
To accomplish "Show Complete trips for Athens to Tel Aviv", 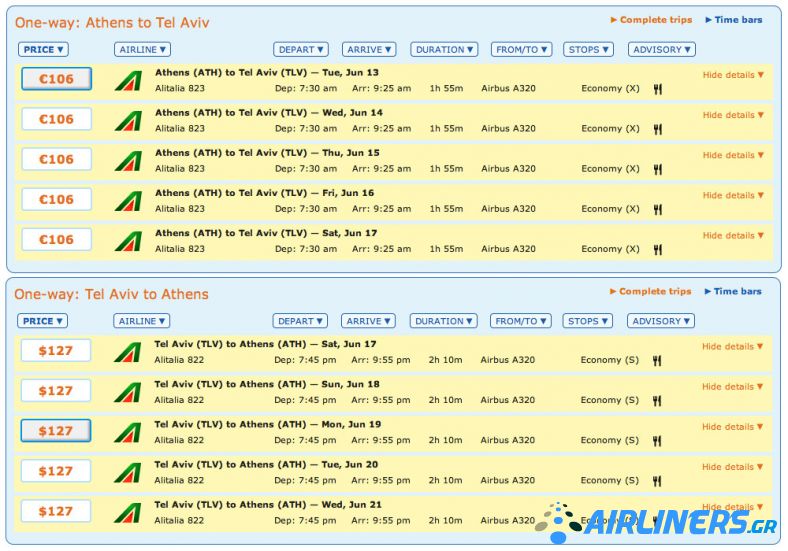I will [x=651, y=20].
